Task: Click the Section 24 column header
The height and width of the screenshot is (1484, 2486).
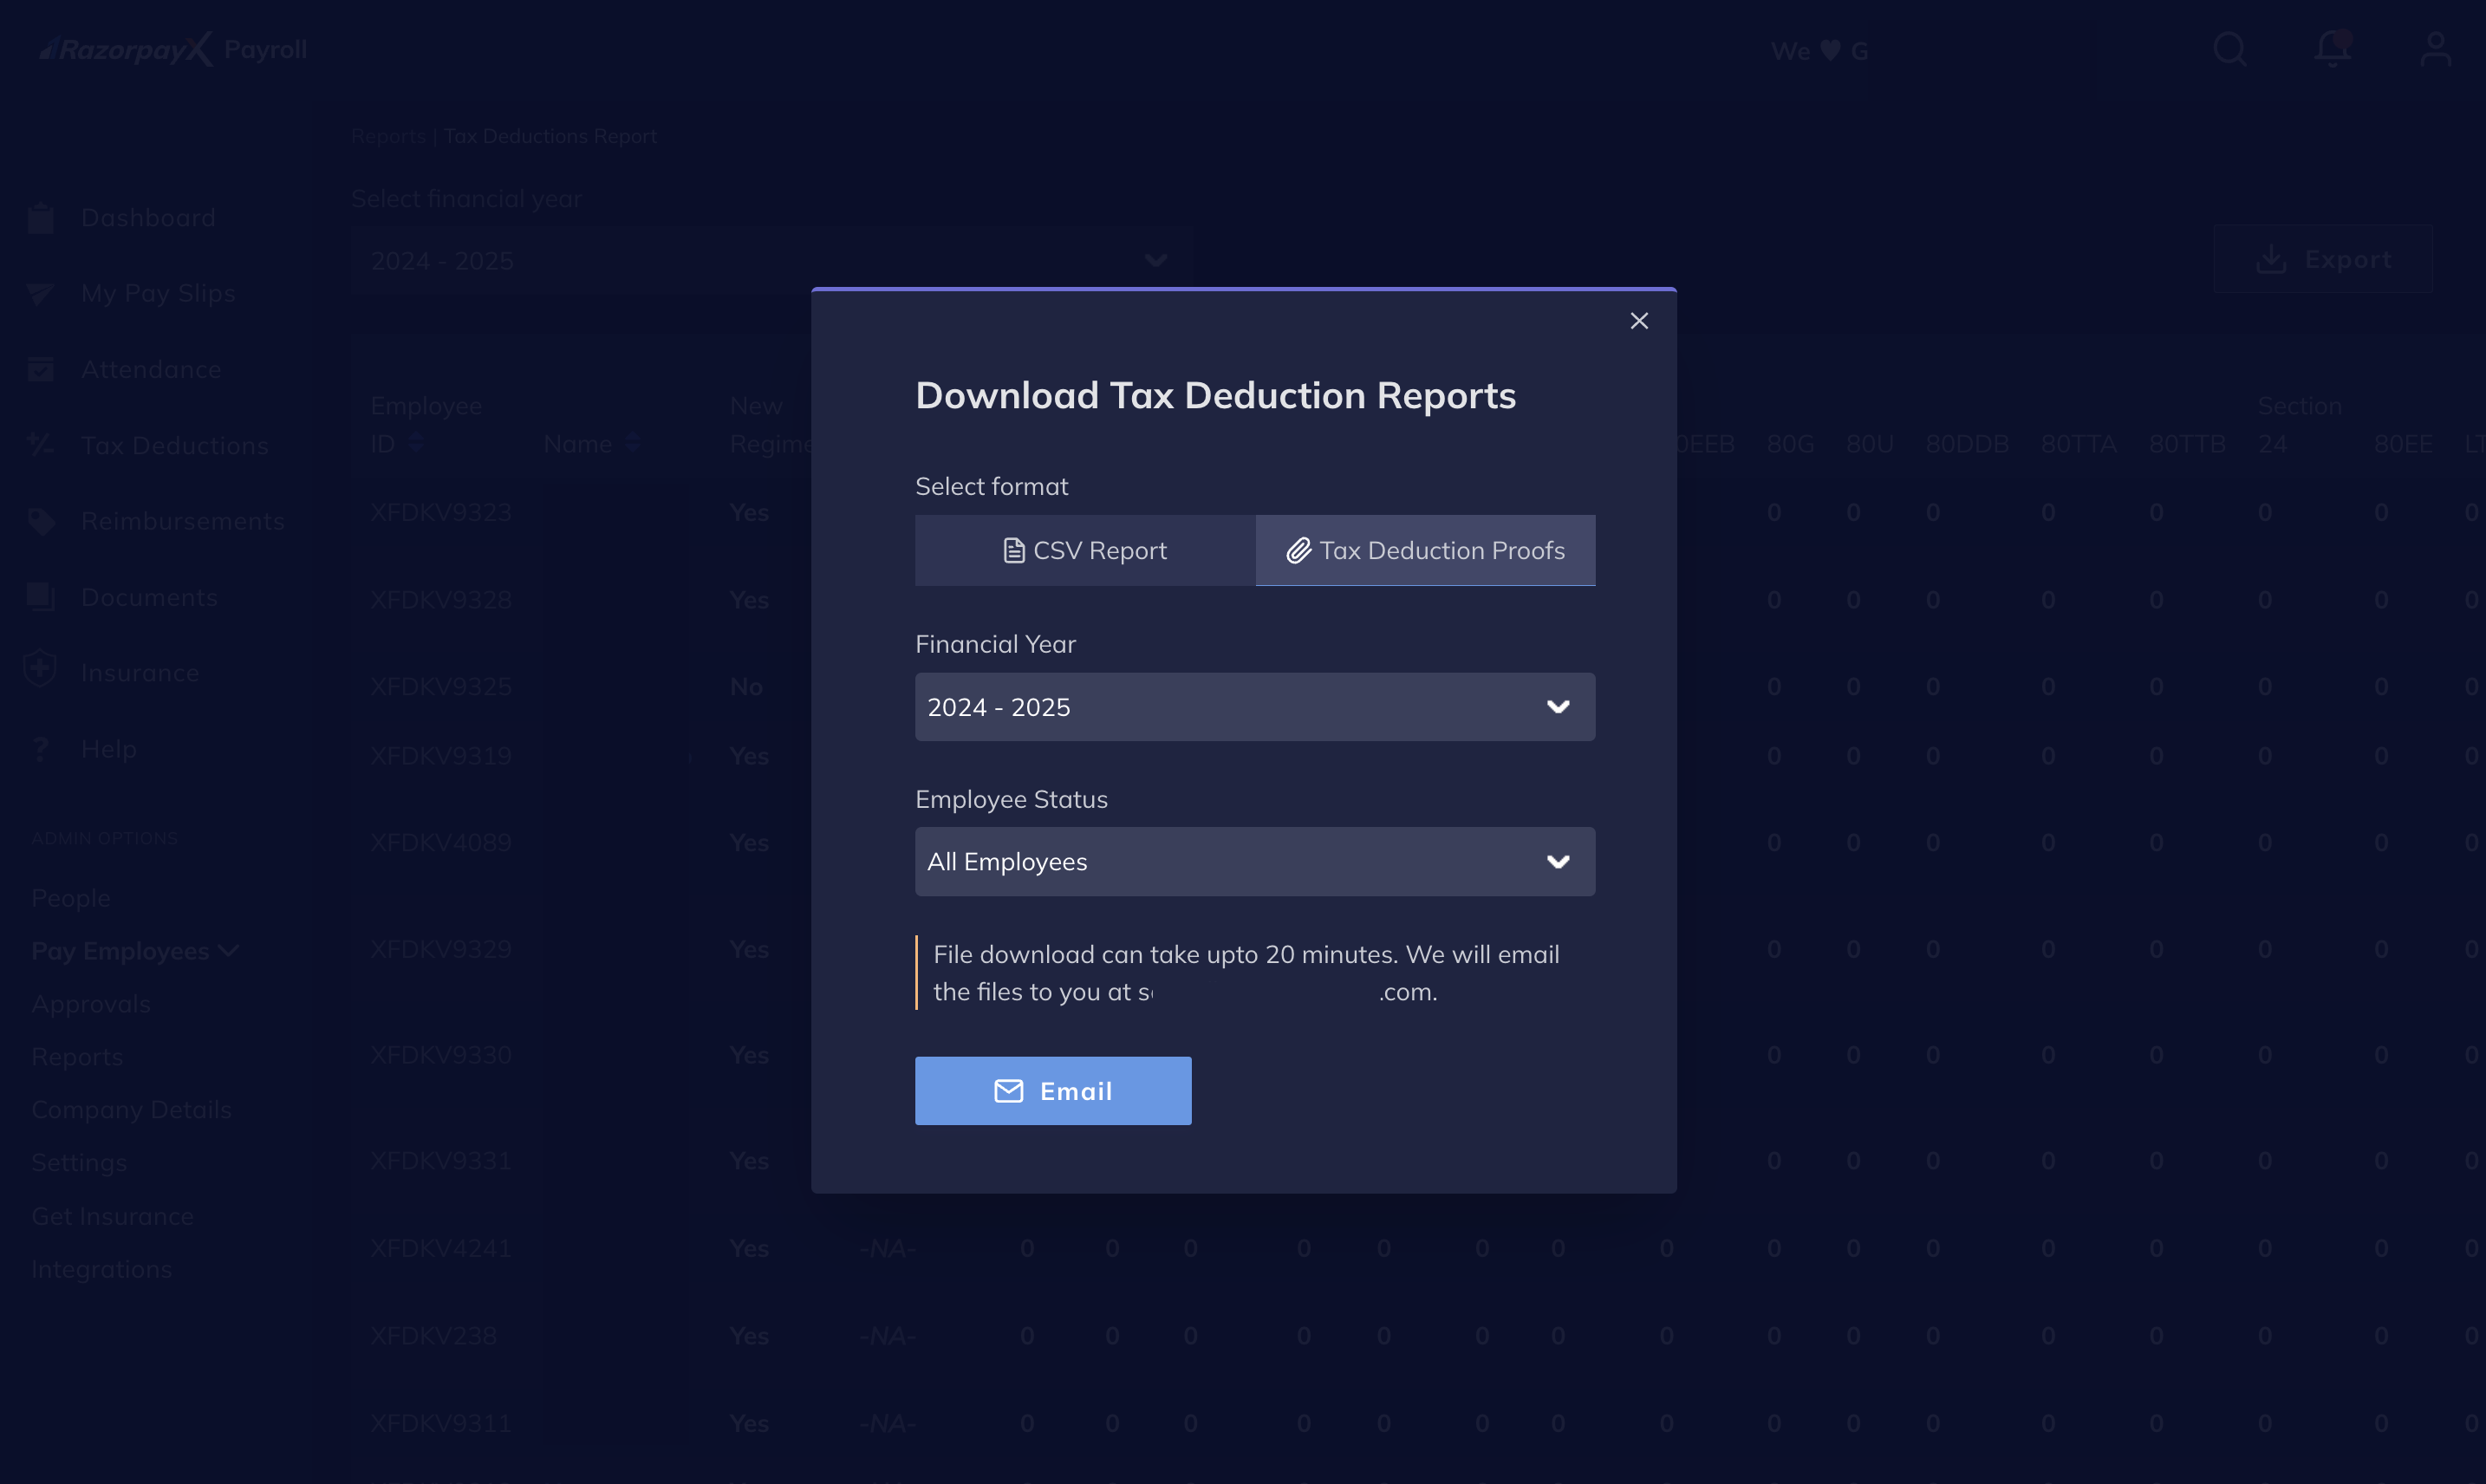Action: 2299,425
